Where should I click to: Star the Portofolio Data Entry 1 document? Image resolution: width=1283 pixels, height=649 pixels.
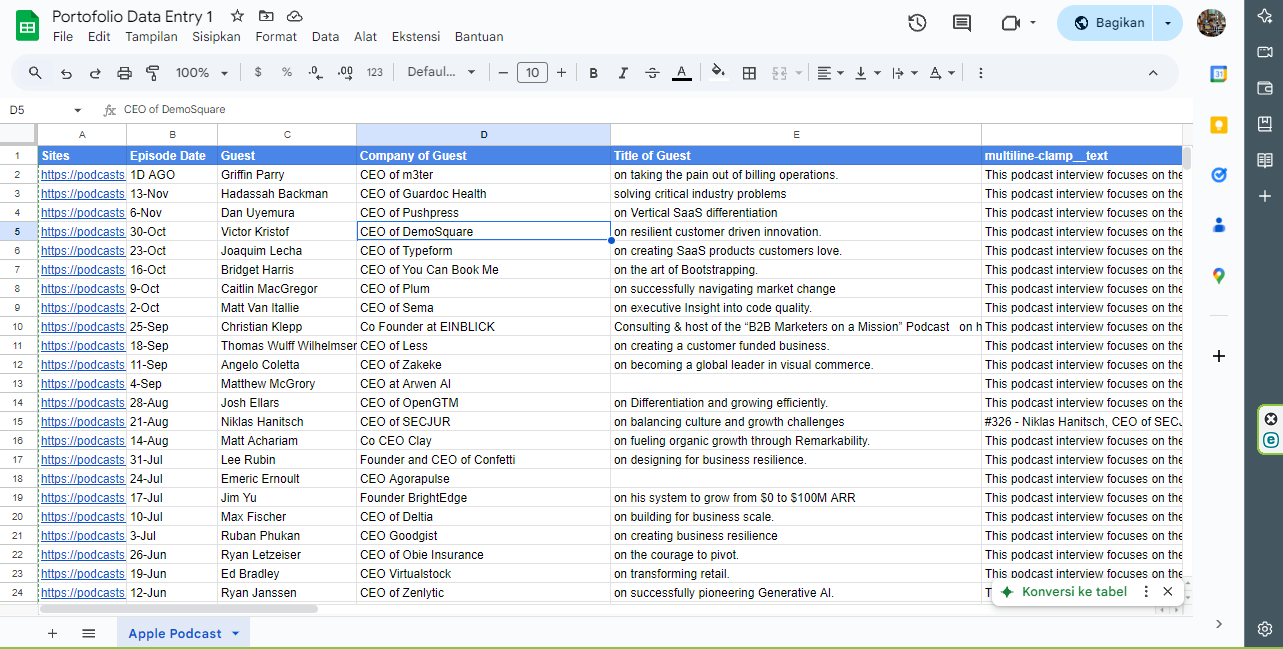pyautogui.click(x=237, y=16)
